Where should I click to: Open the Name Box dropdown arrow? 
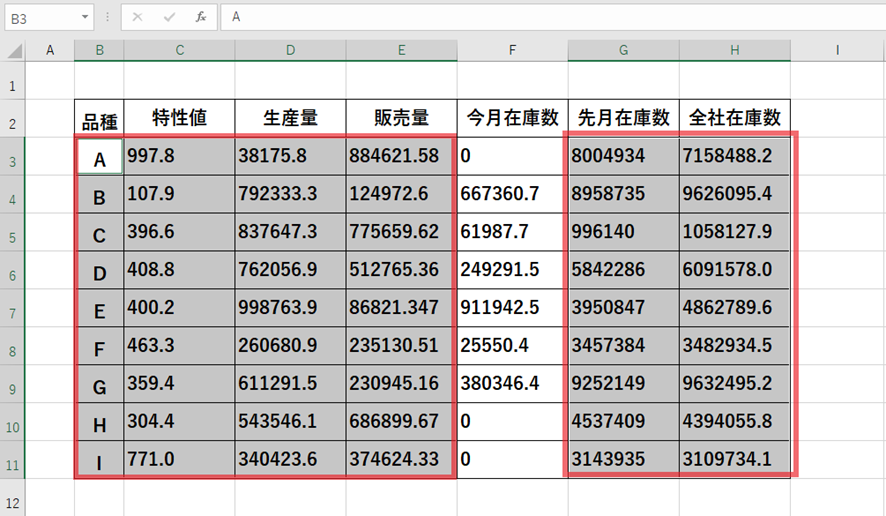pyautogui.click(x=85, y=18)
